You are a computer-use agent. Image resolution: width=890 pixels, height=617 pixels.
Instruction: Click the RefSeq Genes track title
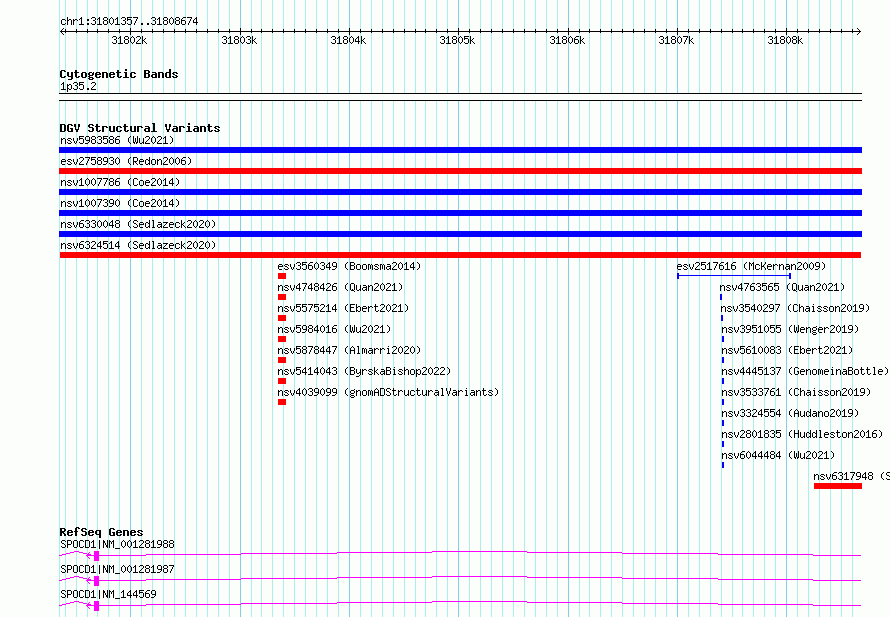click(101, 532)
